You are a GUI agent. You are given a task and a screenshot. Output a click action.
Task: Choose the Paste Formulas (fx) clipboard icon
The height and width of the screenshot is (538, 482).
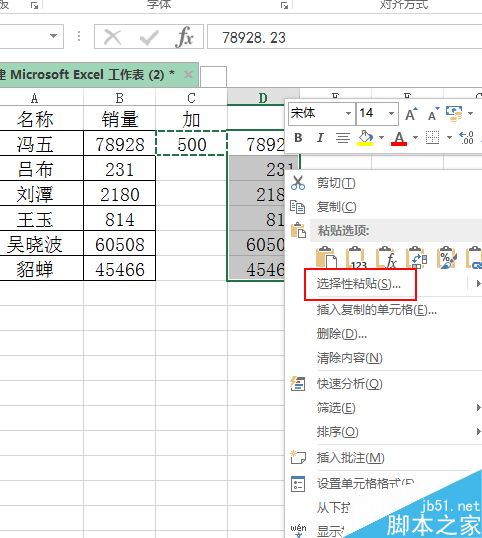click(386, 257)
